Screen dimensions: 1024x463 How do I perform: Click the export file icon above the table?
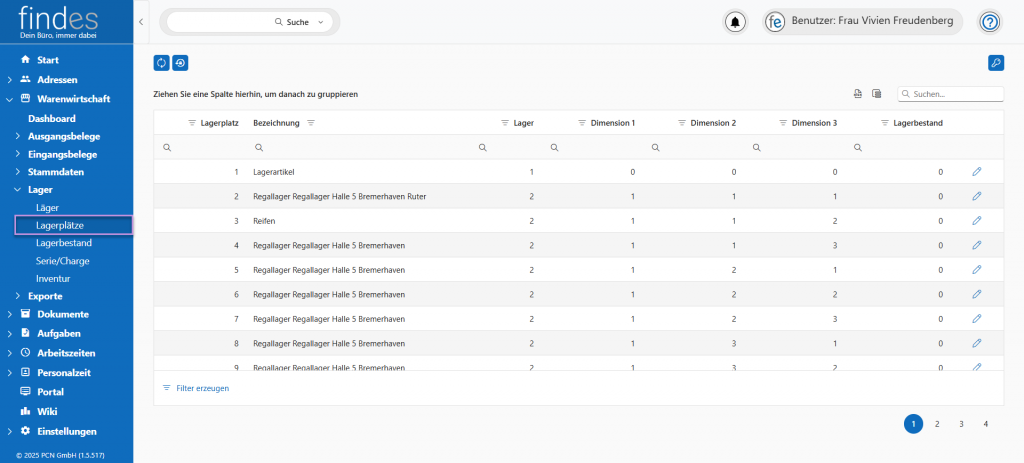(x=857, y=94)
